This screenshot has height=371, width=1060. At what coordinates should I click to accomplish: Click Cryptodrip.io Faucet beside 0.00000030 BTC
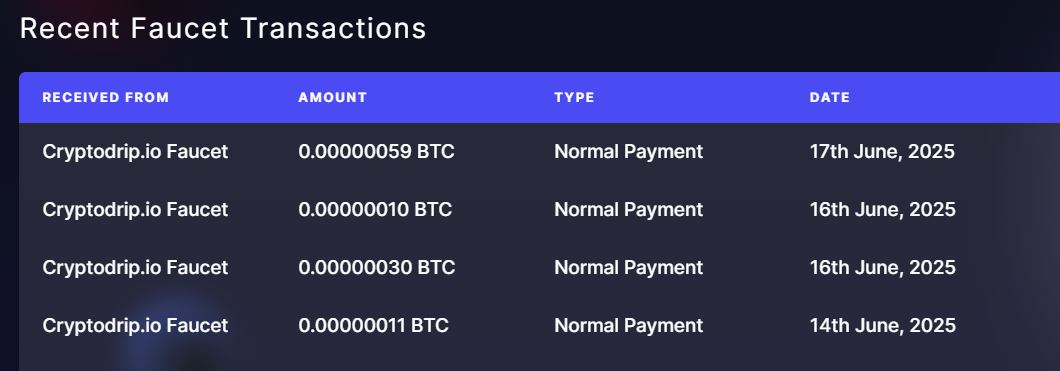tap(135, 268)
